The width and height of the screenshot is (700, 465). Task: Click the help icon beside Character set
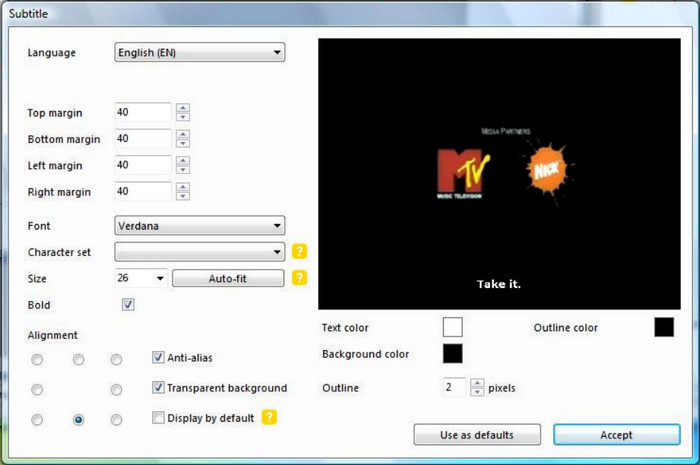[x=298, y=252]
